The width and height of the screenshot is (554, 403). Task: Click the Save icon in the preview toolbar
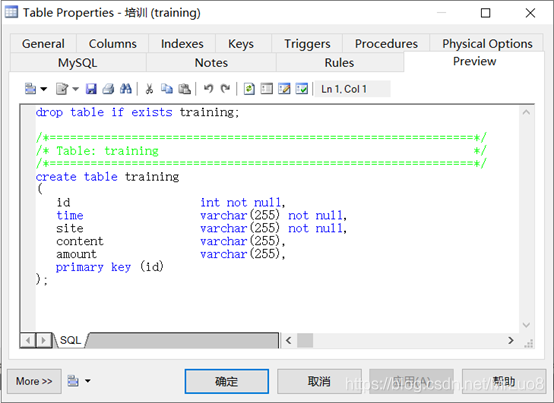tap(91, 89)
